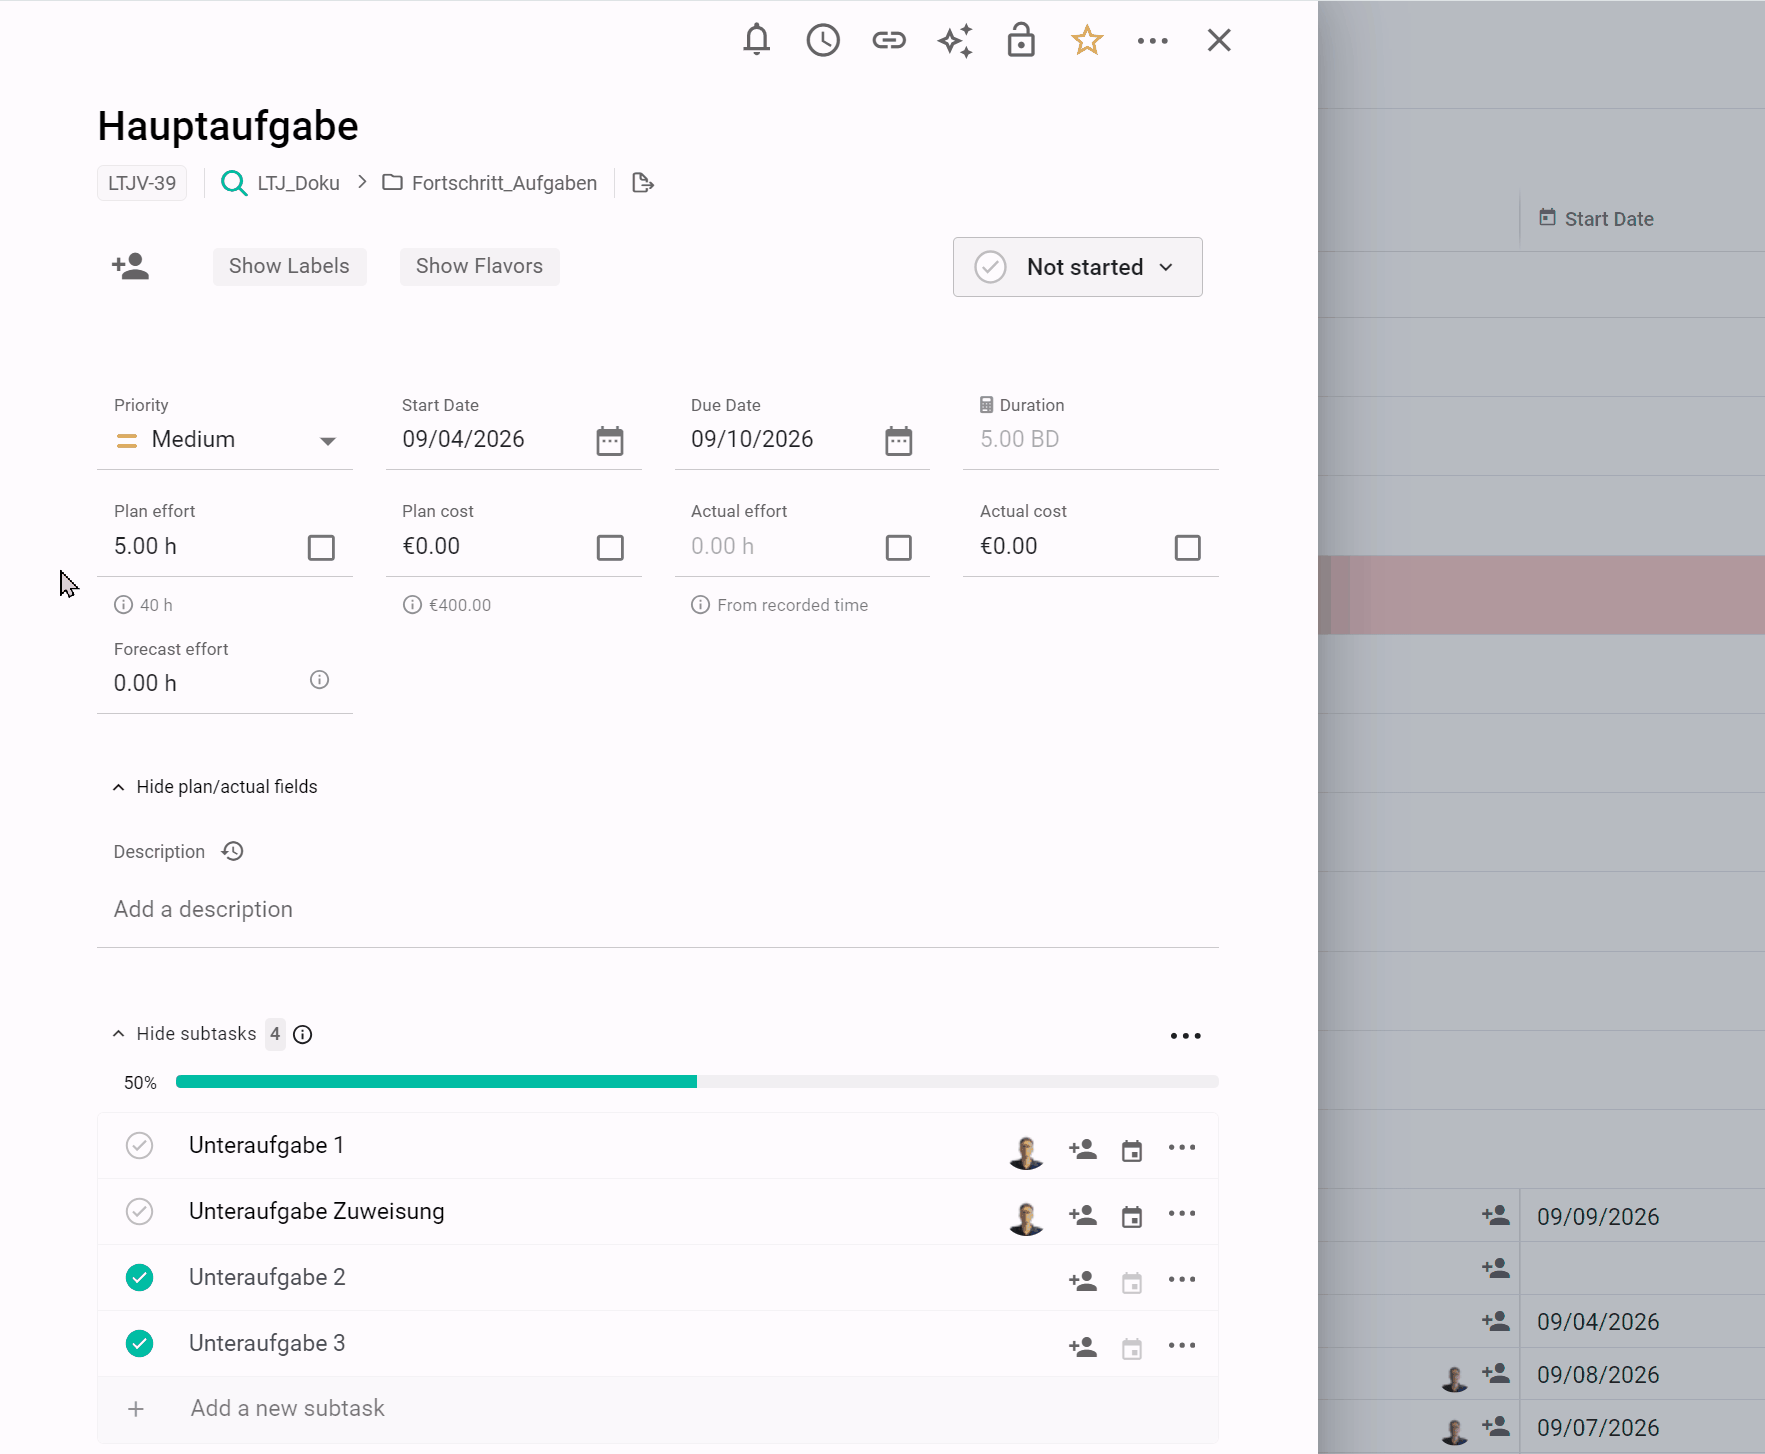The image size is (1765, 1454).
Task: Toggle the Plan cost checkbox
Action: [x=610, y=548]
